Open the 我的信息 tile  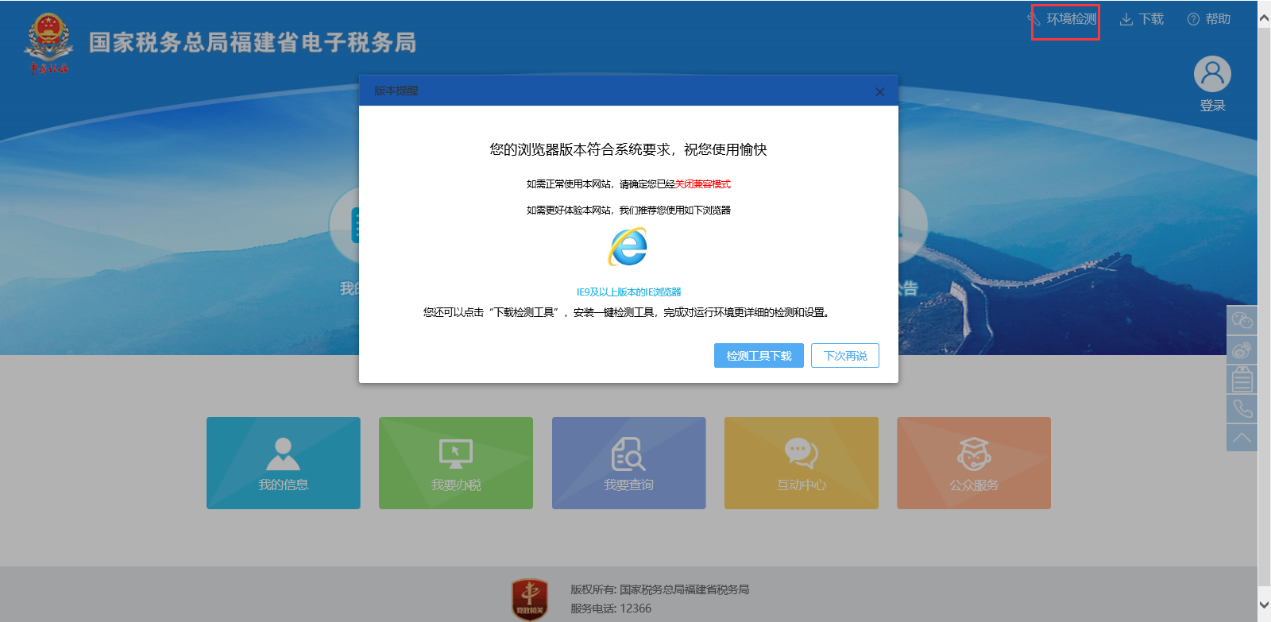click(x=283, y=462)
